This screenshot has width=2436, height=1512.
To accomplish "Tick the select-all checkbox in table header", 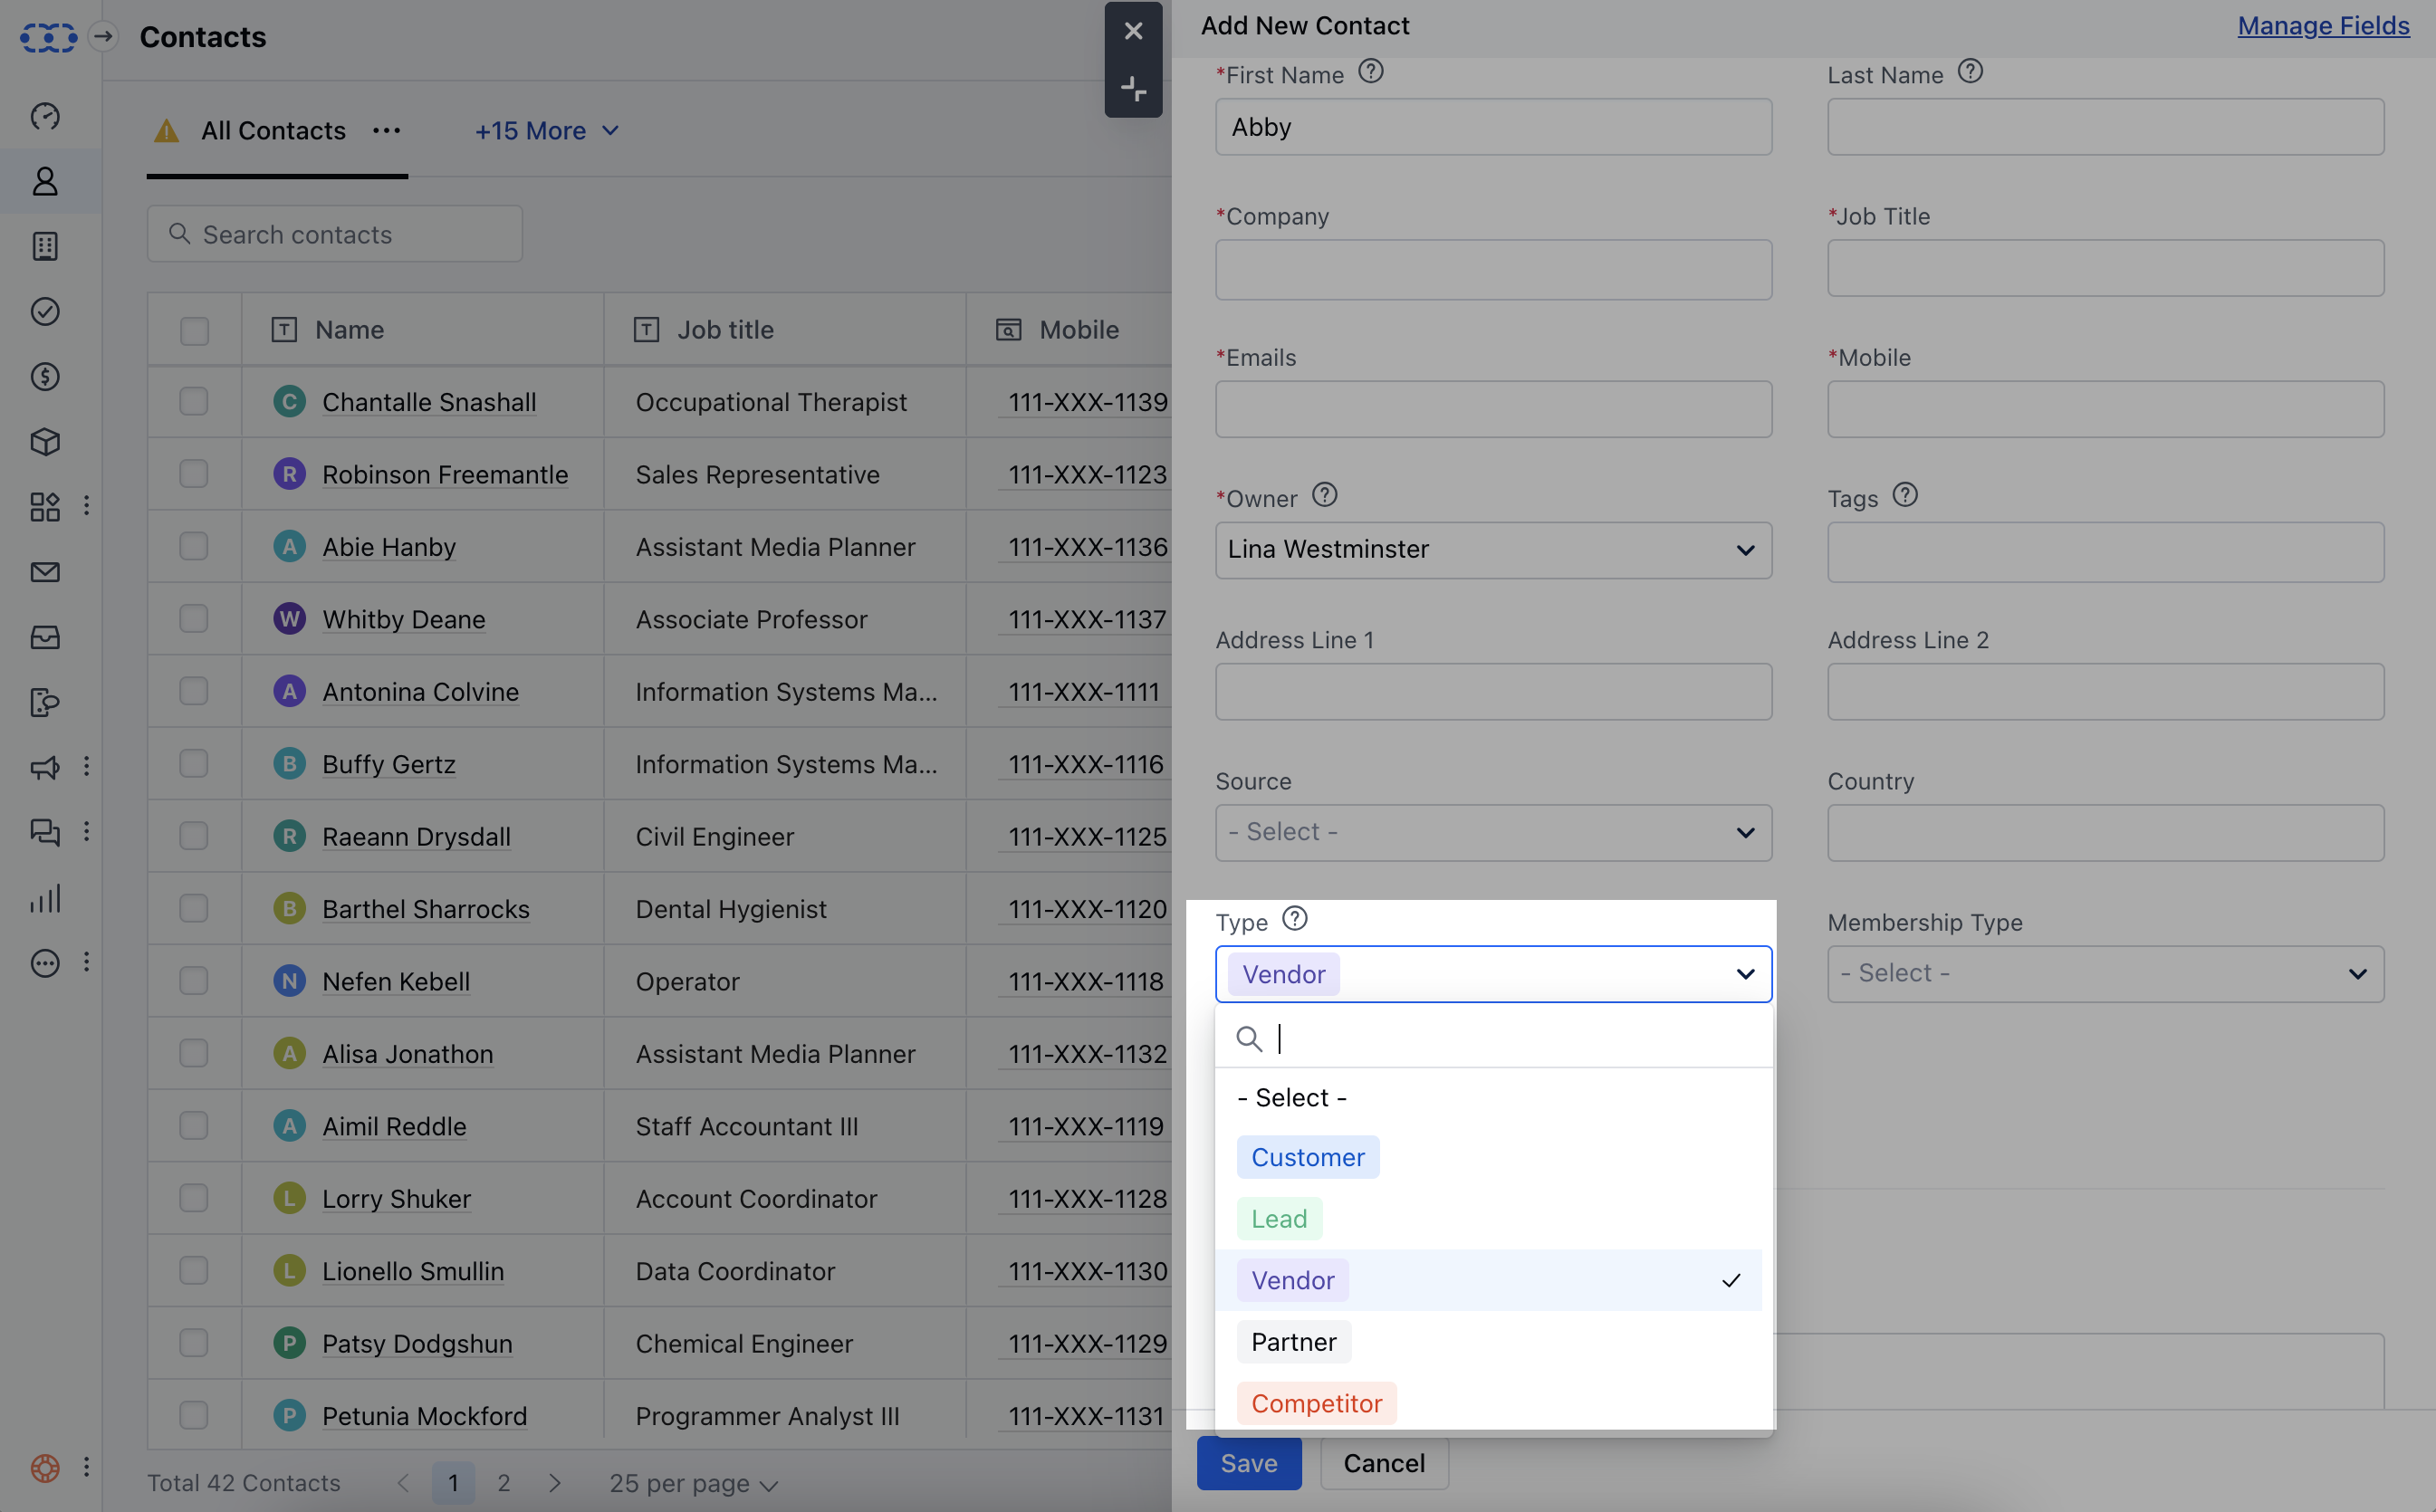I will click(x=194, y=331).
